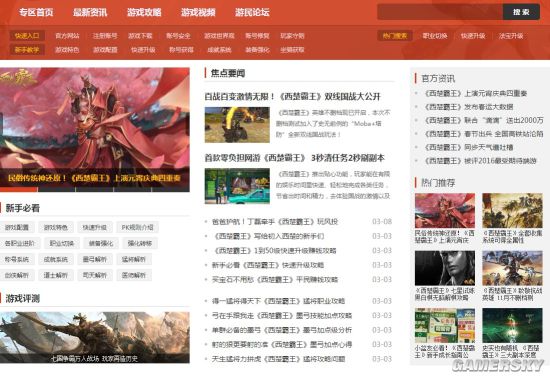The image size is (550, 377).
Task: Click the PK规则介绍 tag
Action: click(x=137, y=227)
